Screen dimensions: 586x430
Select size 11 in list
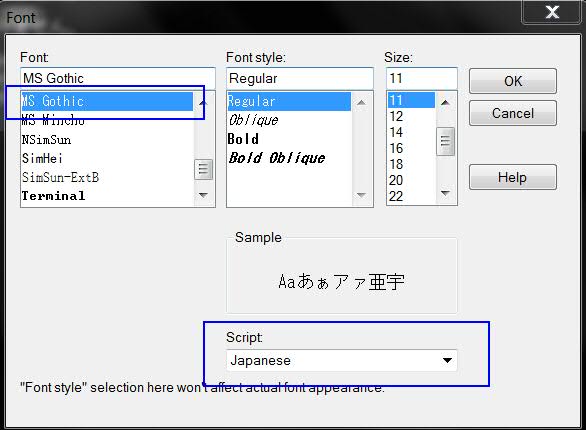pyautogui.click(x=411, y=100)
